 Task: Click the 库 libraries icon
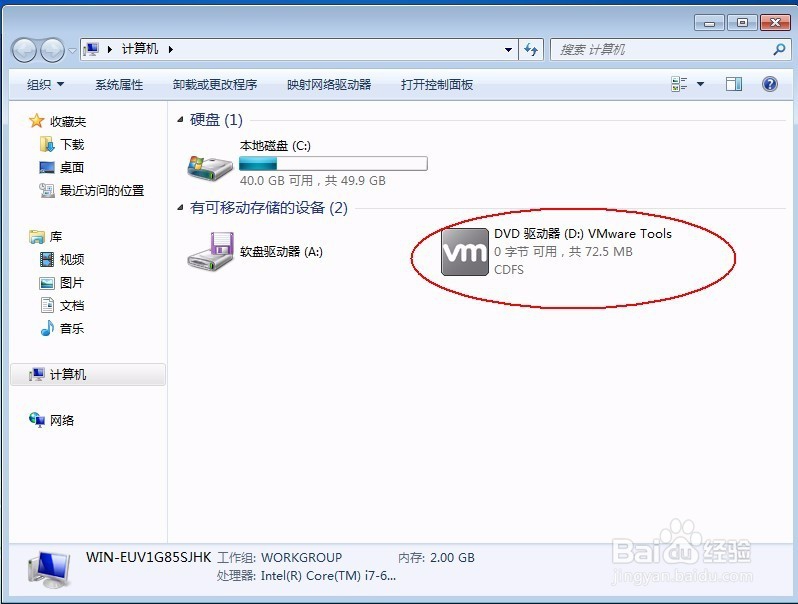tap(37, 237)
